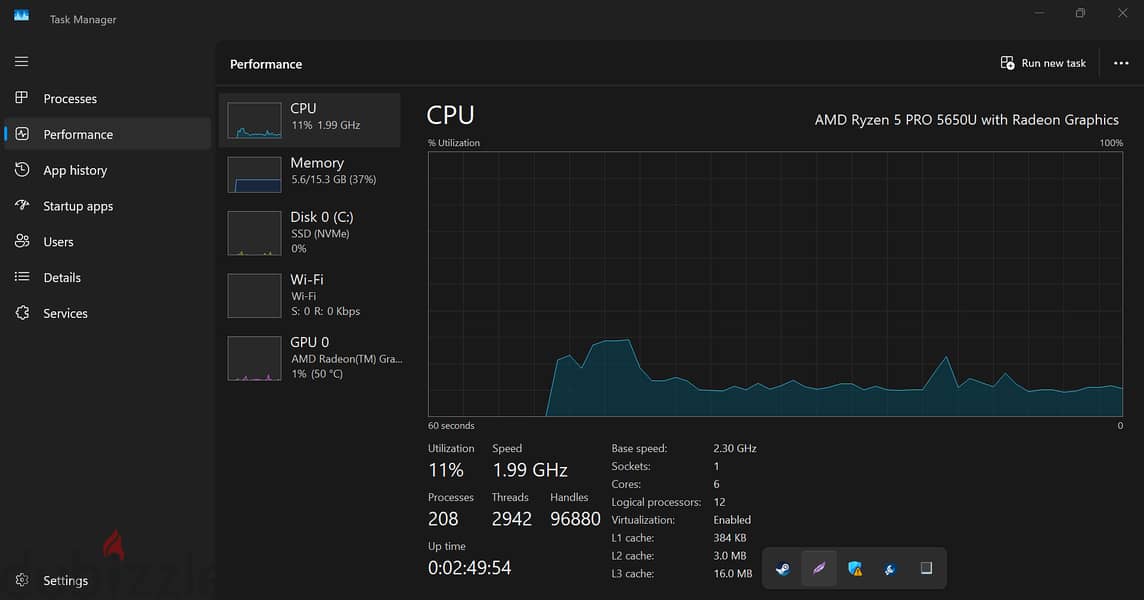1144x600 pixels.
Task: Click the processor name AMD Ryzen 5 PRO 5650U
Action: 966,120
